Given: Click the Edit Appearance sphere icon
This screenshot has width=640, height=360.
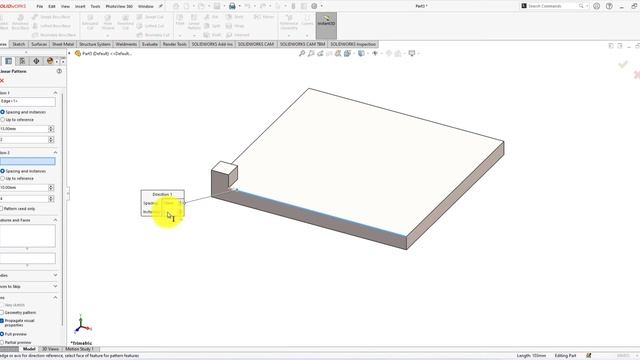Looking at the screenshot, I should tap(389, 53).
